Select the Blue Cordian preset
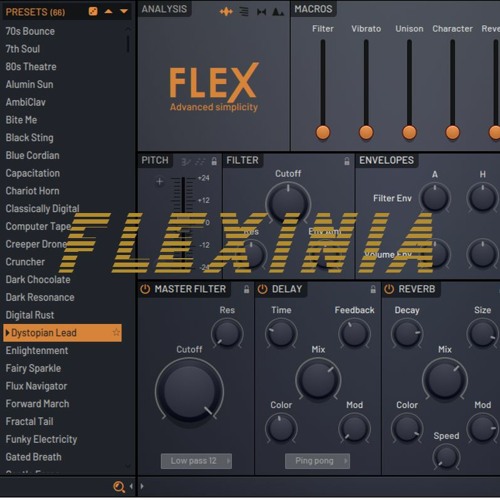Viewport: 500px width, 500px height. coord(33,155)
